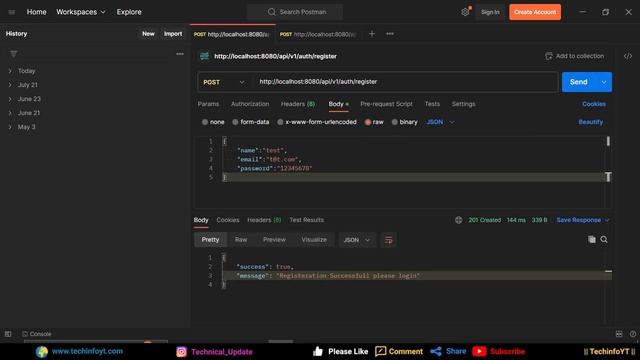Open the History panel three-dots options
Viewport: 640px width, 360px height.
tap(180, 54)
